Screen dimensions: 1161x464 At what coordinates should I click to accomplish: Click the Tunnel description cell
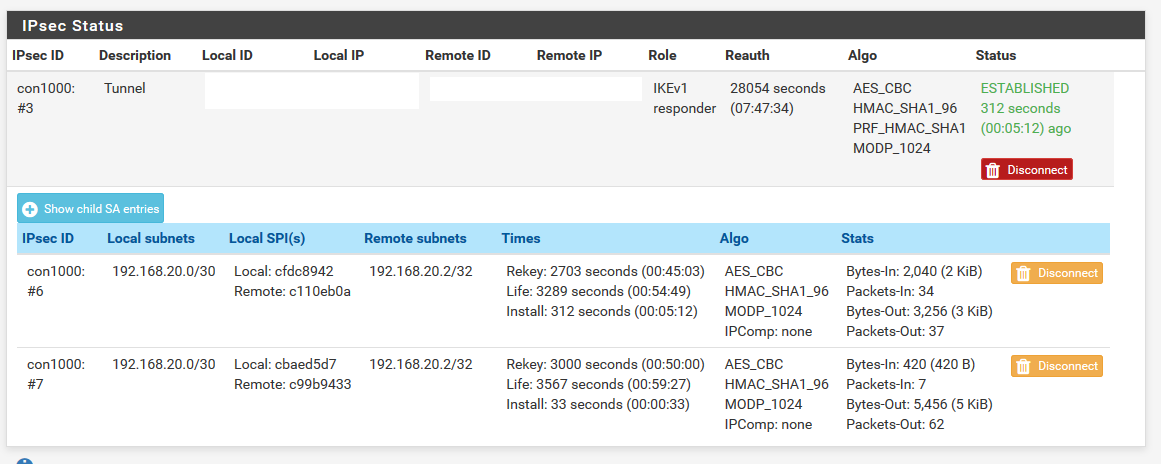point(124,88)
